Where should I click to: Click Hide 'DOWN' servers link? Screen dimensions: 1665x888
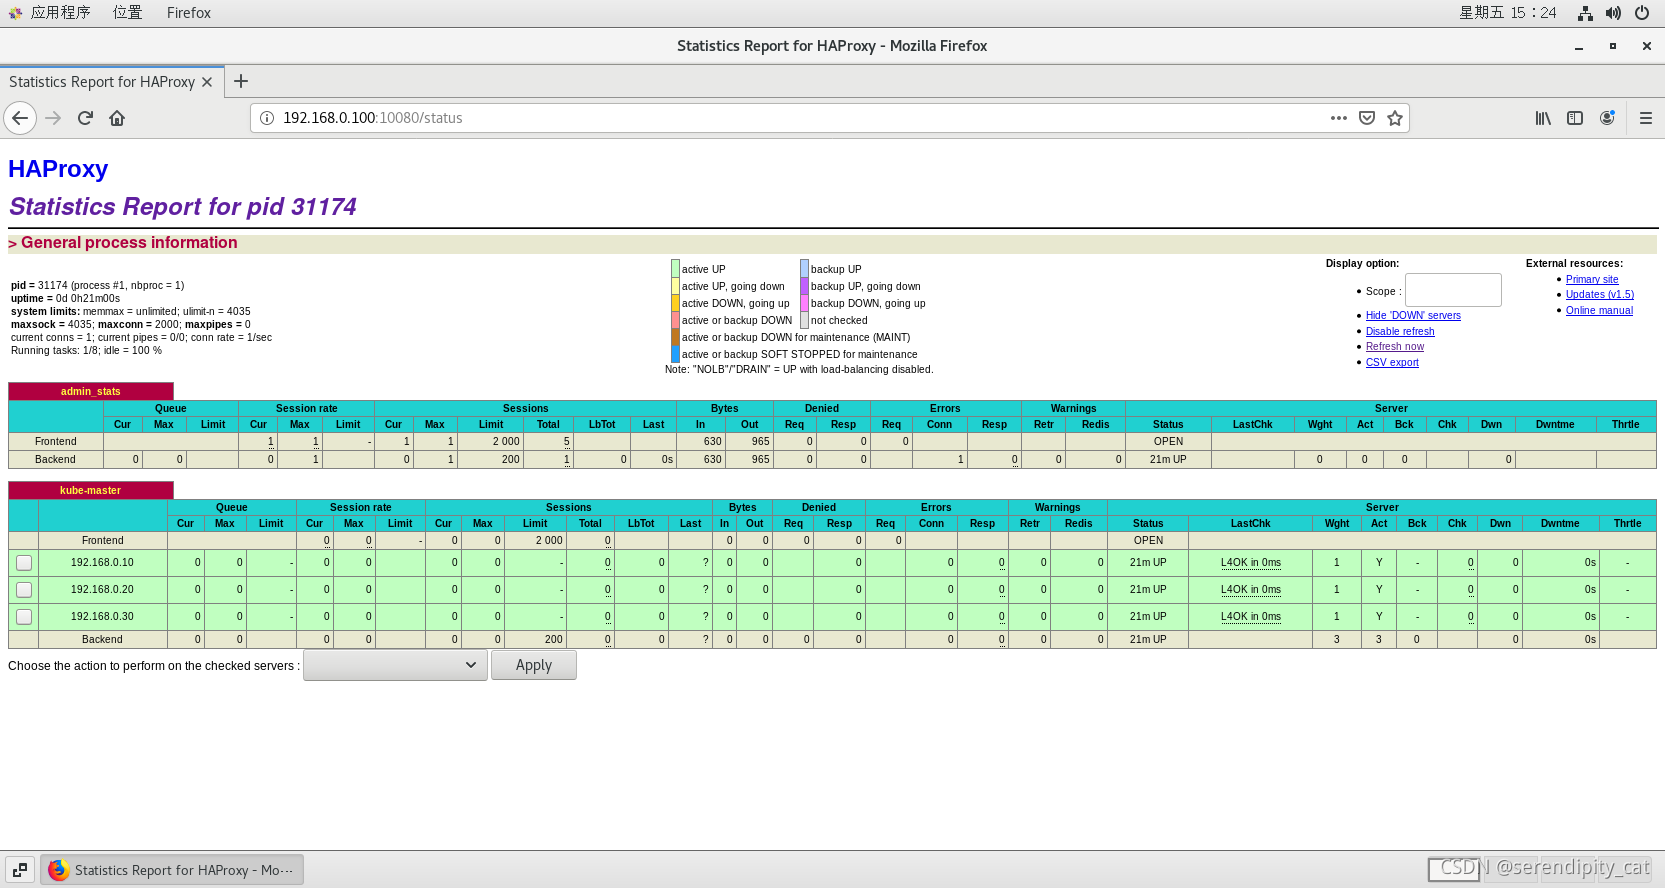tap(1413, 316)
